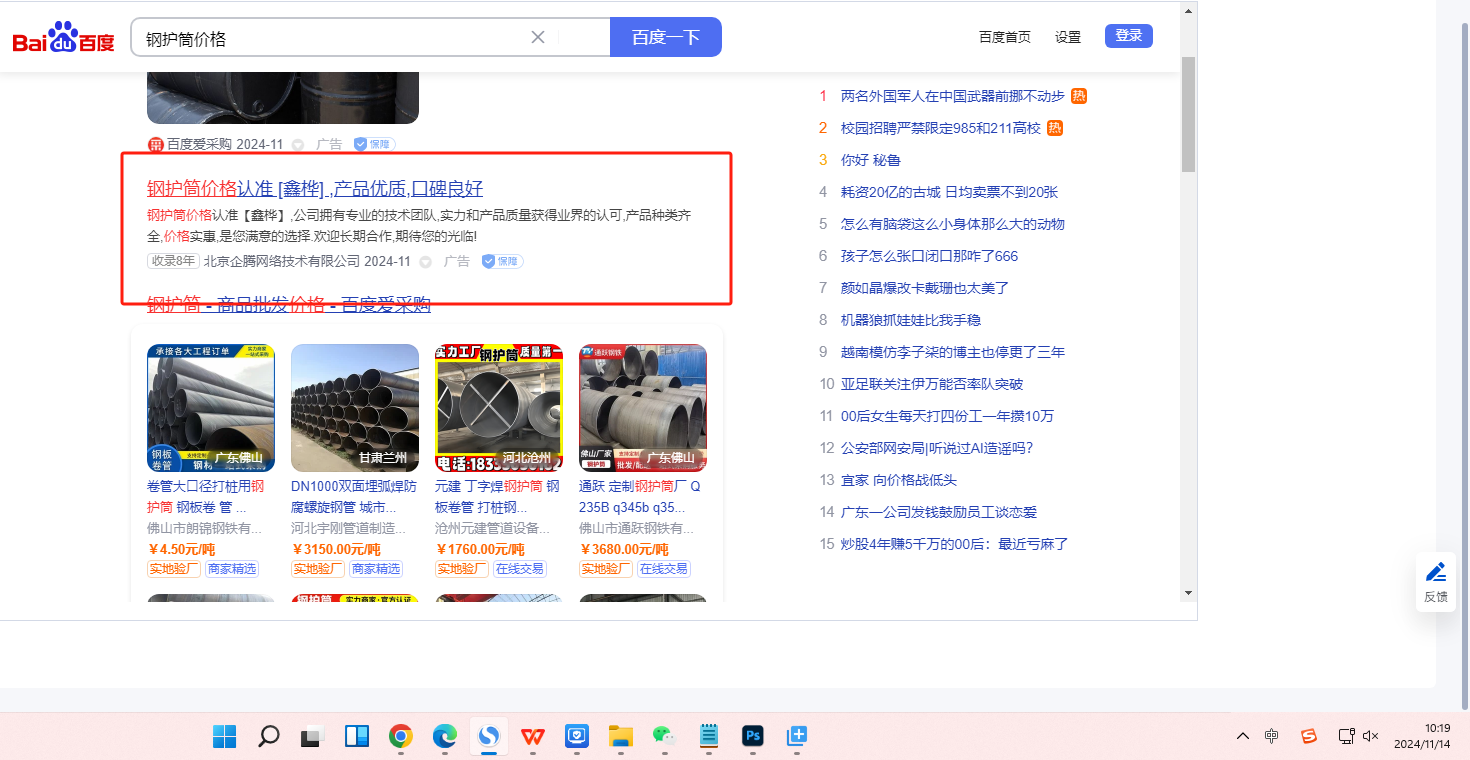1470x760 pixels.
Task: Toggle the muted volume icon in tray
Action: [x=1371, y=736]
